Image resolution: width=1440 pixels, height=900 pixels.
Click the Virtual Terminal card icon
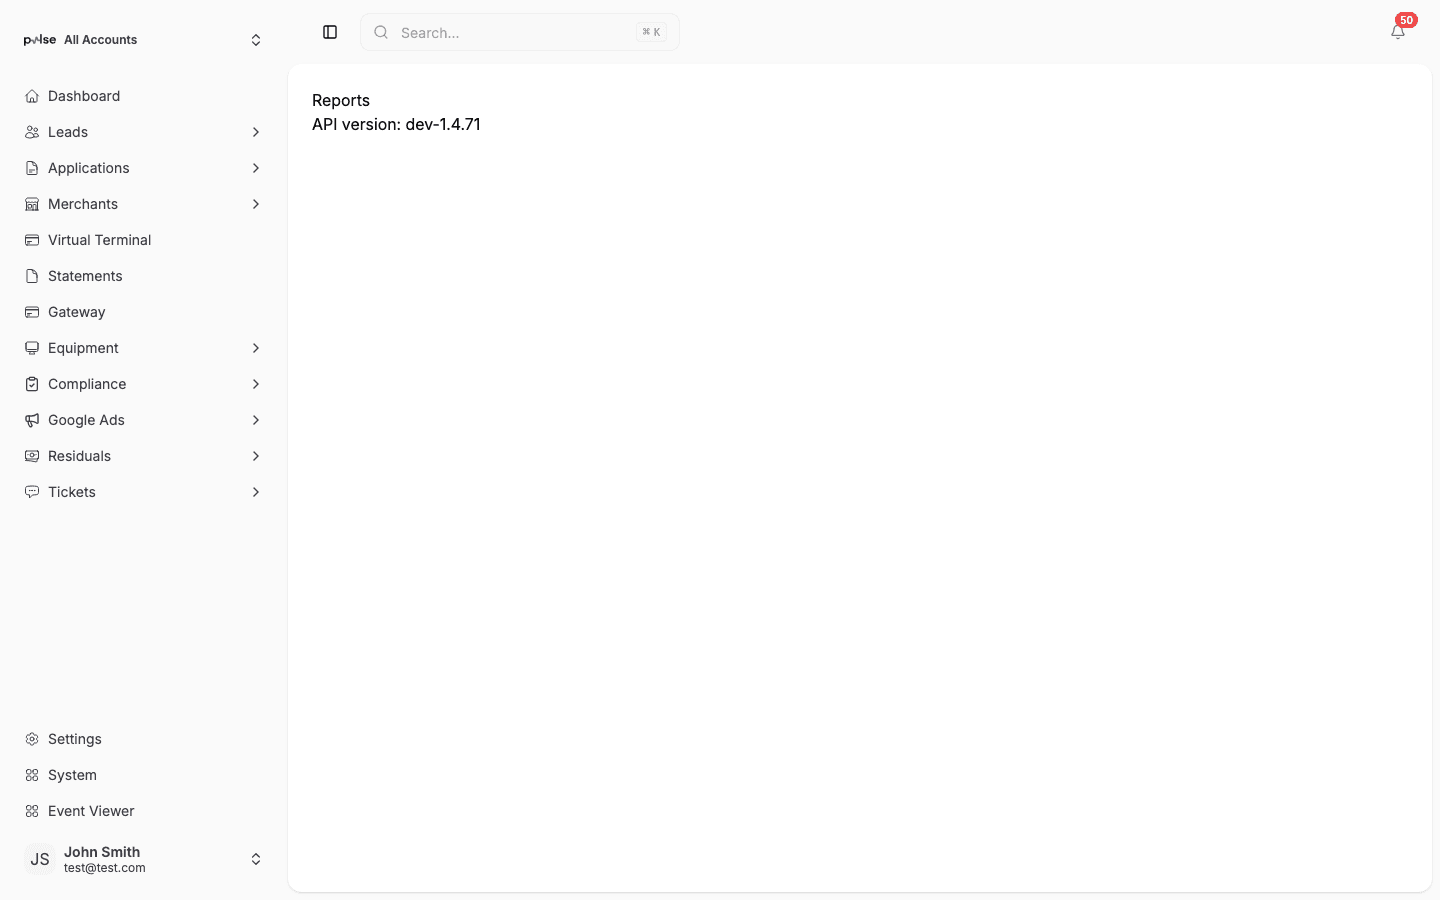32,240
